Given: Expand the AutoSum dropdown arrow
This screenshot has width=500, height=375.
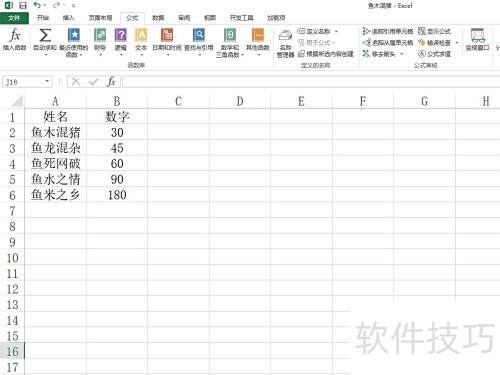Looking at the screenshot, I should 45,54.
